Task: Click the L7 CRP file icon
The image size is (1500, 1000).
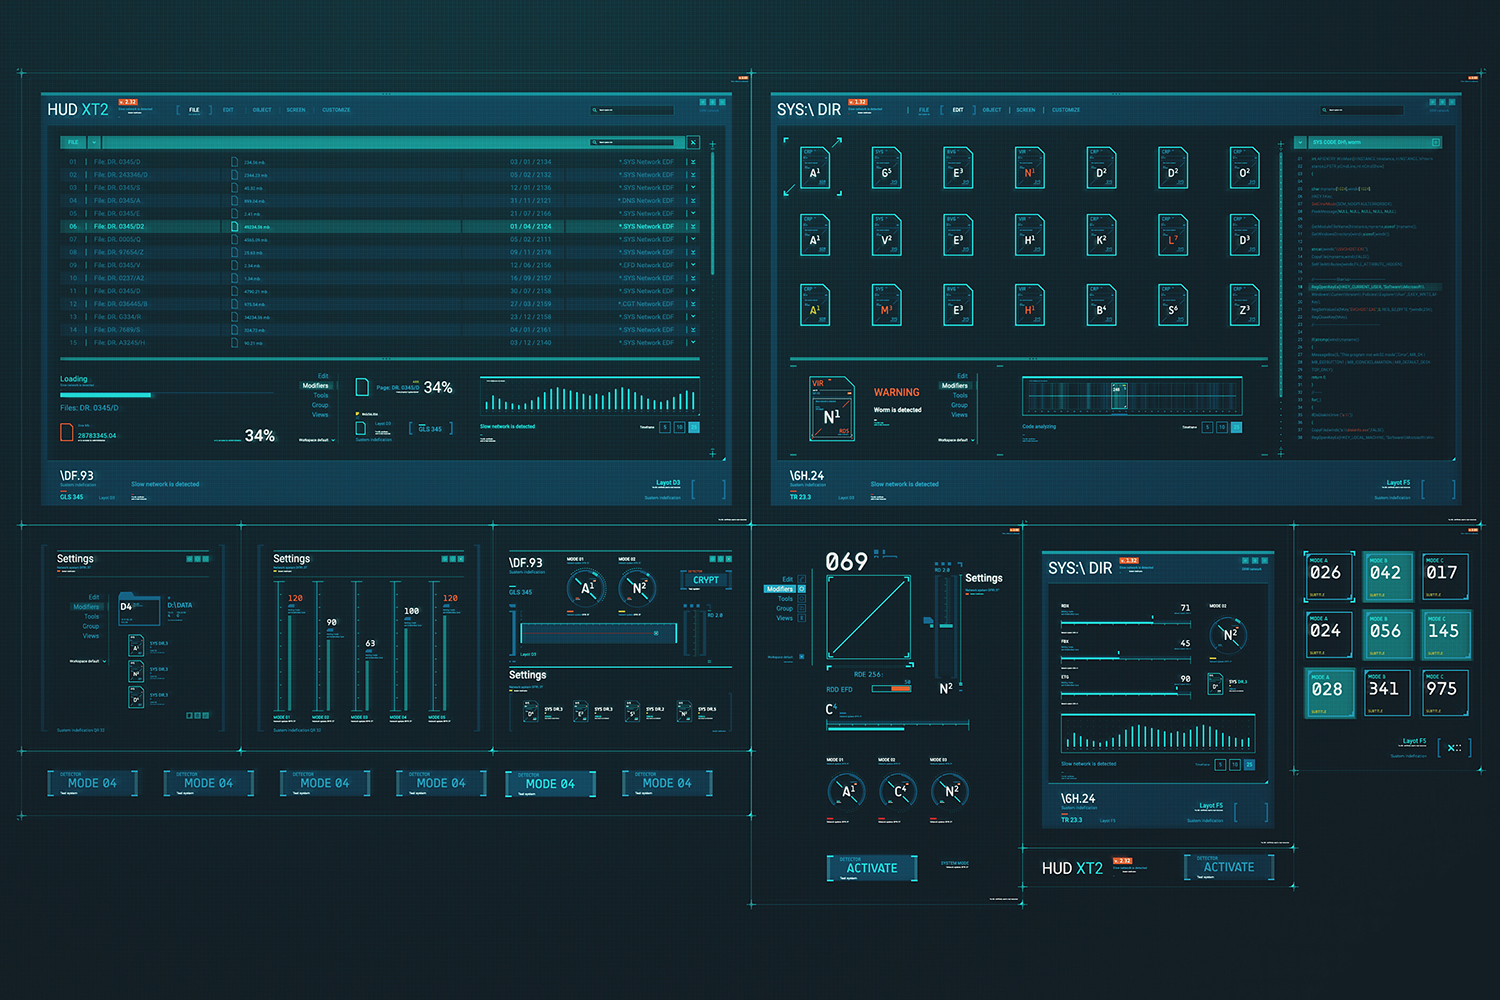Action: [1172, 235]
